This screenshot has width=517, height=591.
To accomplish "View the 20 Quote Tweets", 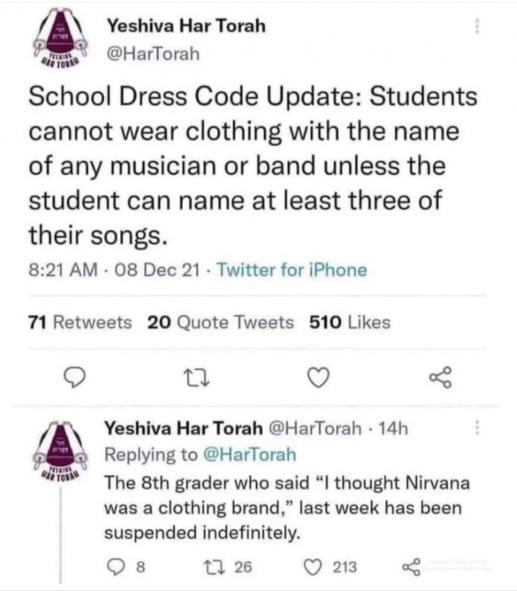I will [220, 323].
